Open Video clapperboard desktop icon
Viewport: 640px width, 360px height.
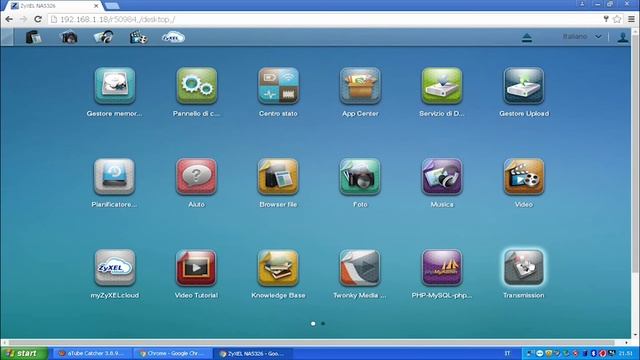pyautogui.click(x=524, y=177)
